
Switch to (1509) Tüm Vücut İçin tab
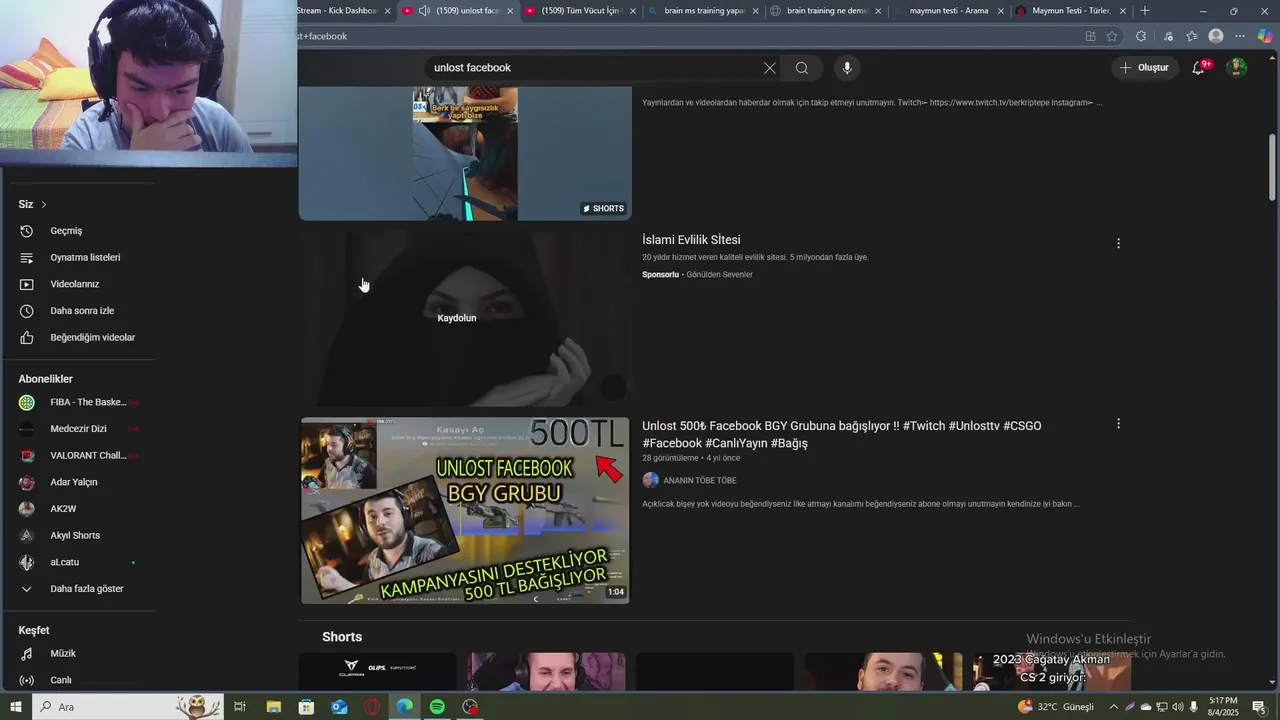[580, 11]
